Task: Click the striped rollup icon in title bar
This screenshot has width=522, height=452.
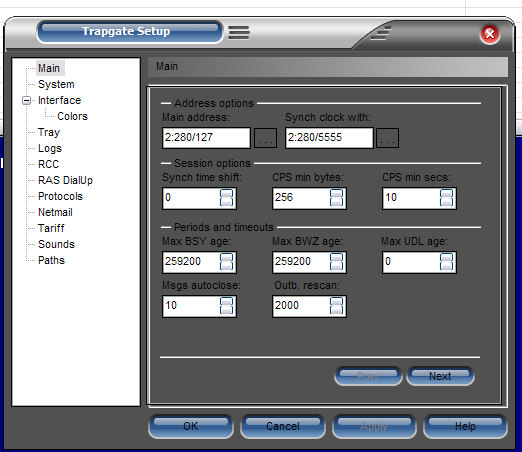Action: 381,33
